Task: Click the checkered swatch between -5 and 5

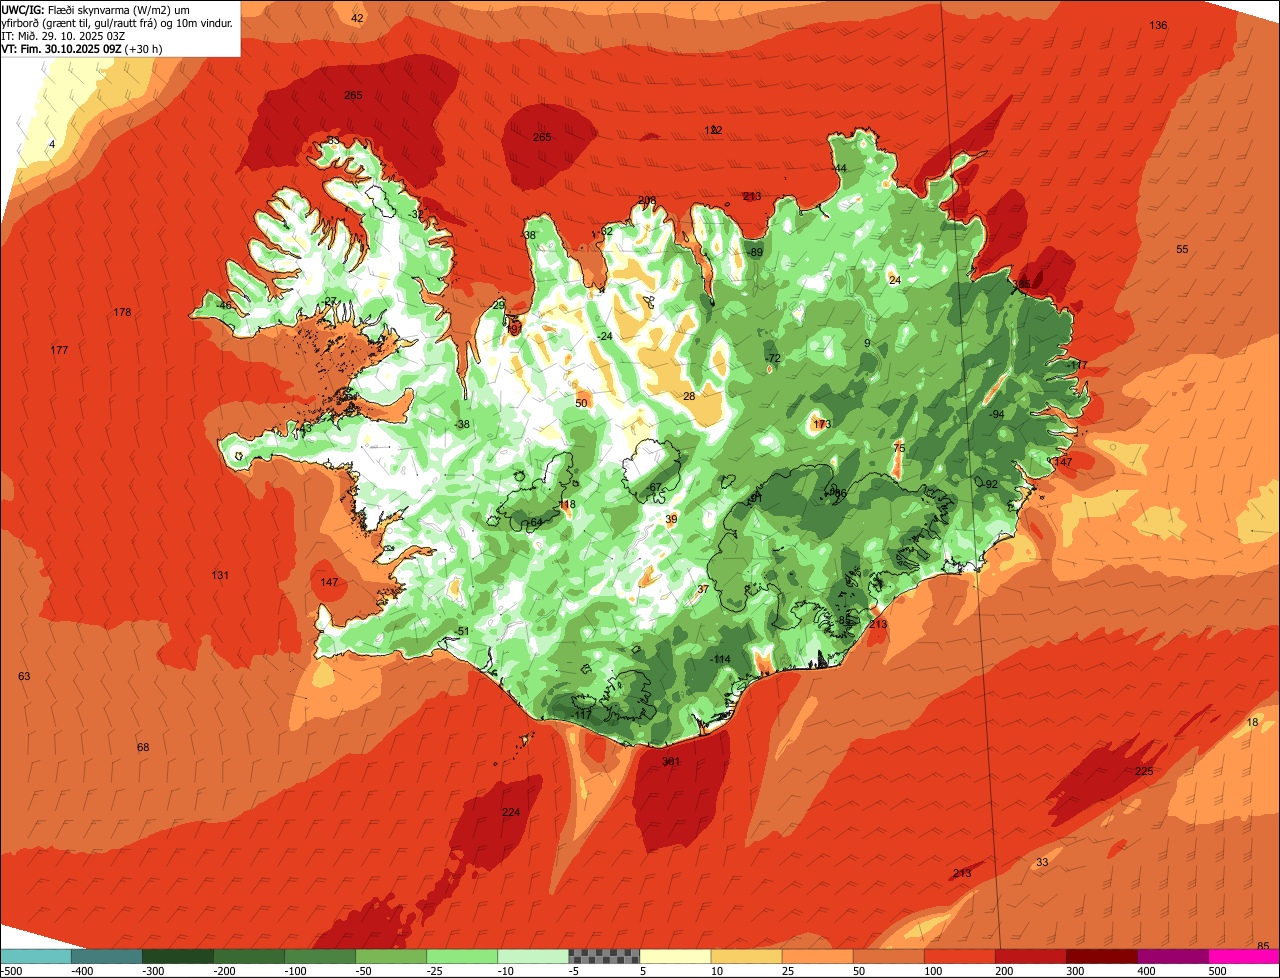Action: coord(604,956)
